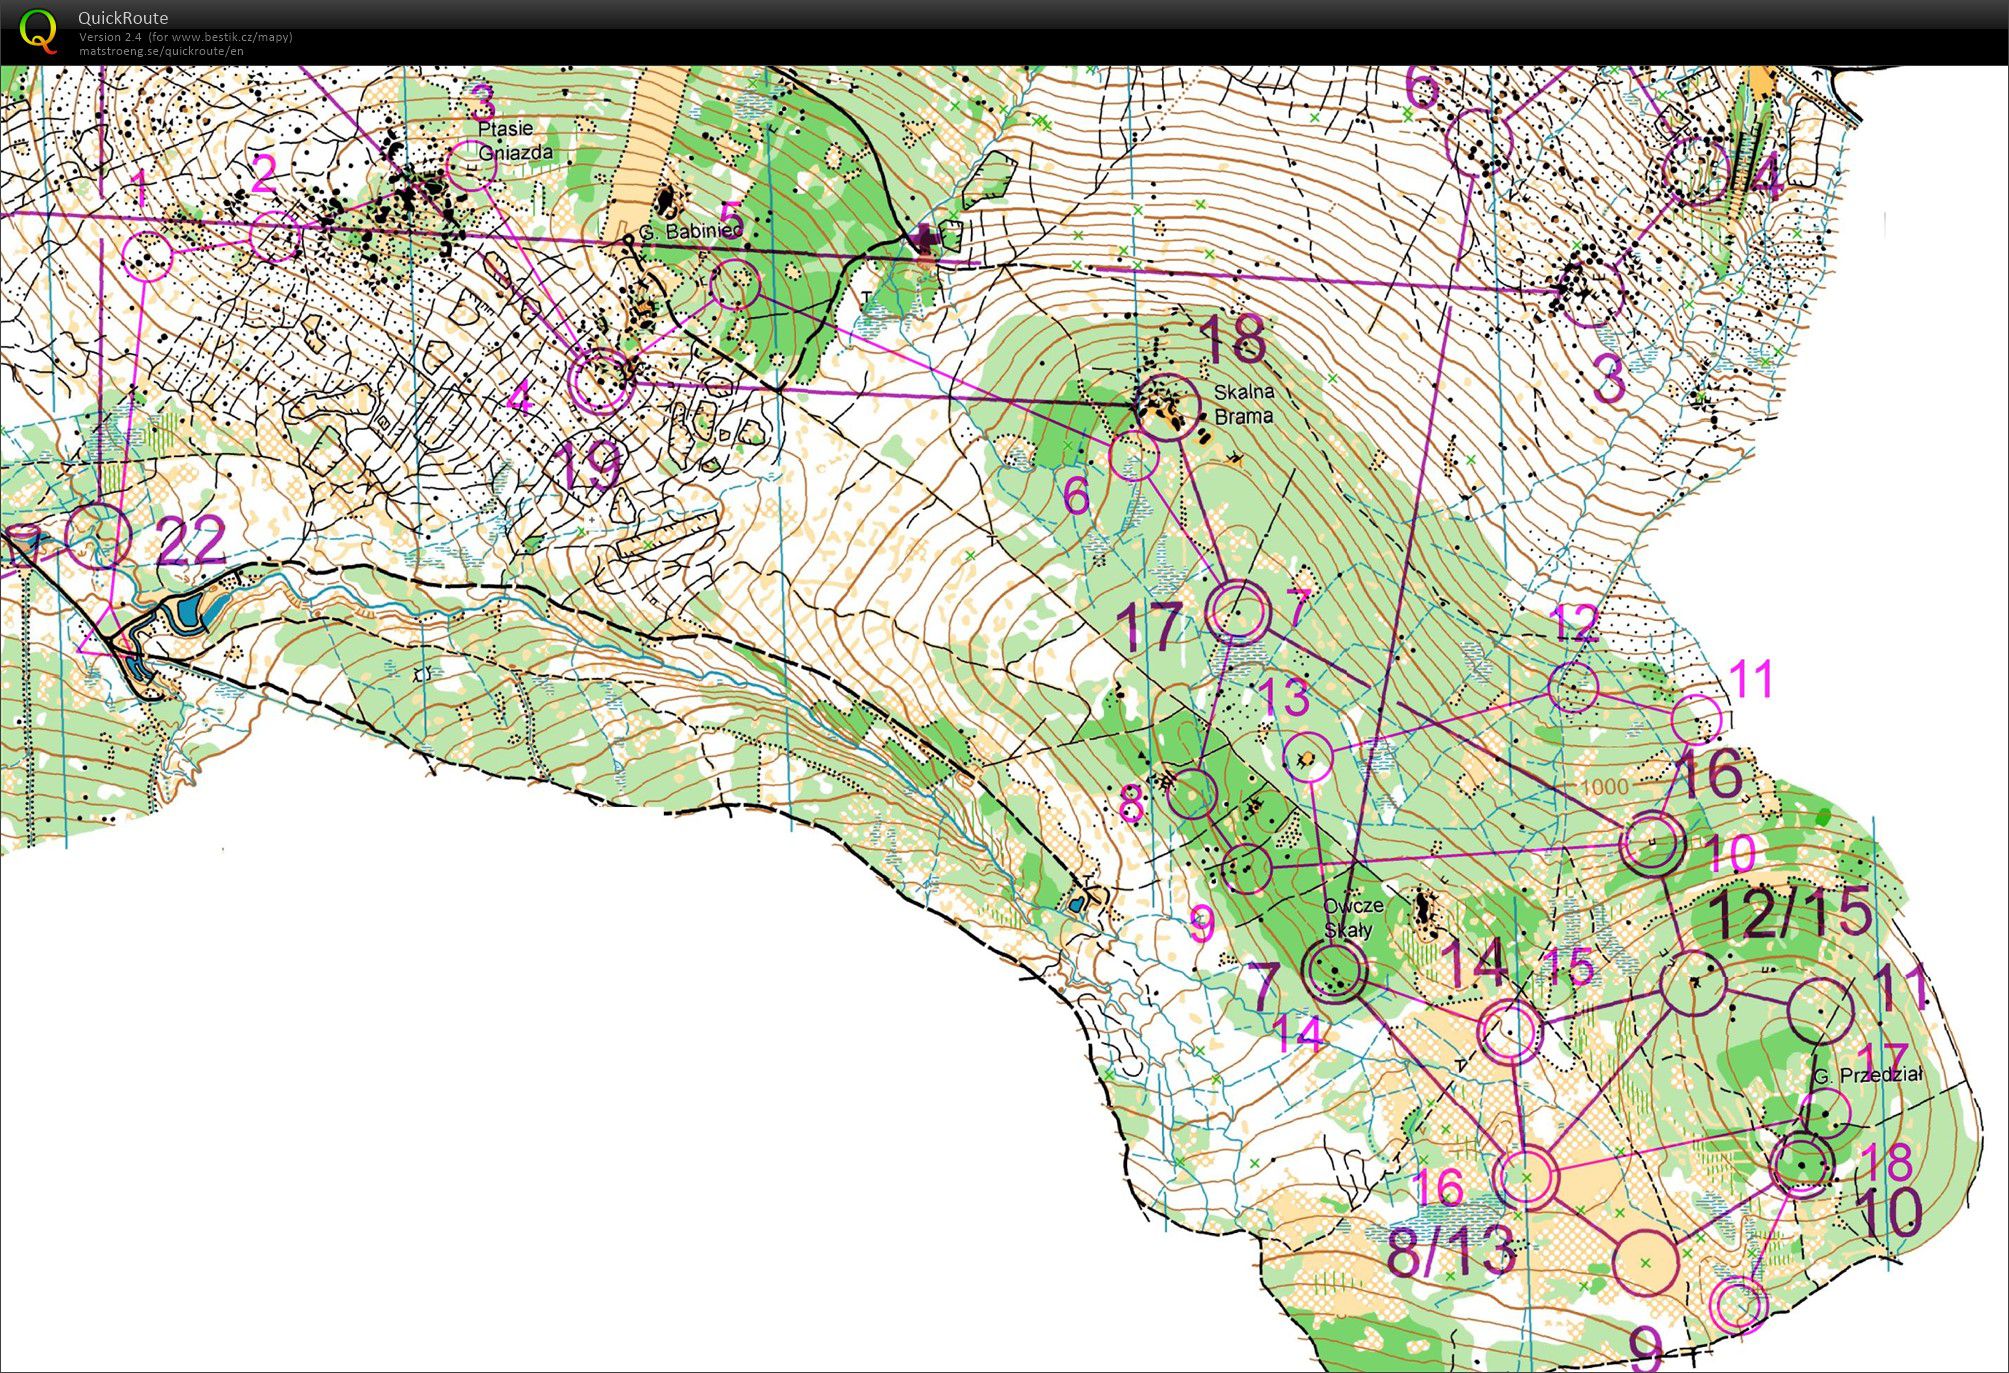Click the G. Babiniec map label
The image size is (2009, 1373).
691,231
